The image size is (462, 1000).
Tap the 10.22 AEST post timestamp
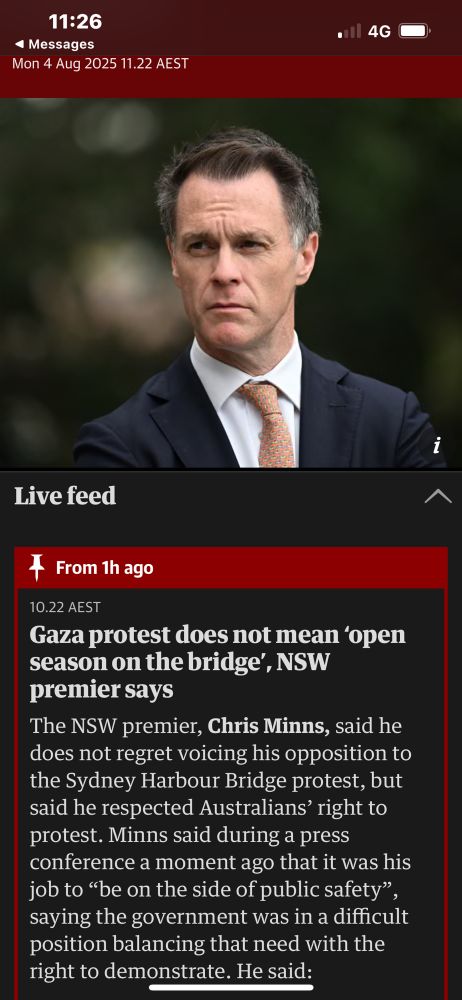[65, 607]
